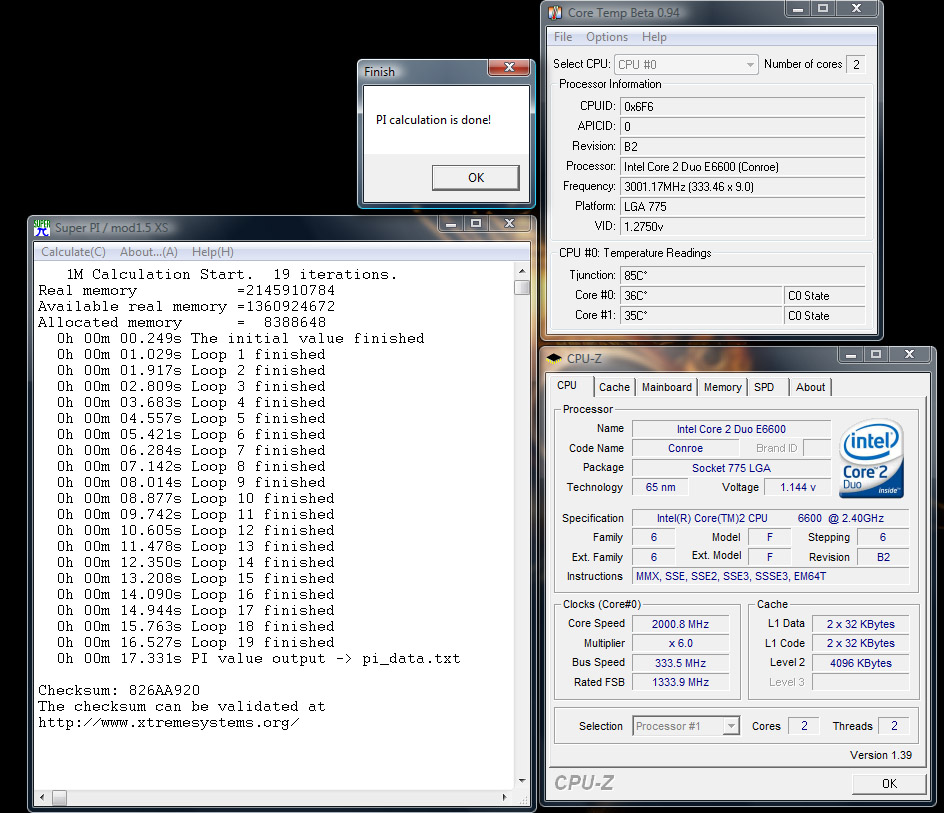Open the Help menu in Core Temp
Screen dimensions: 944x813
[x=654, y=37]
